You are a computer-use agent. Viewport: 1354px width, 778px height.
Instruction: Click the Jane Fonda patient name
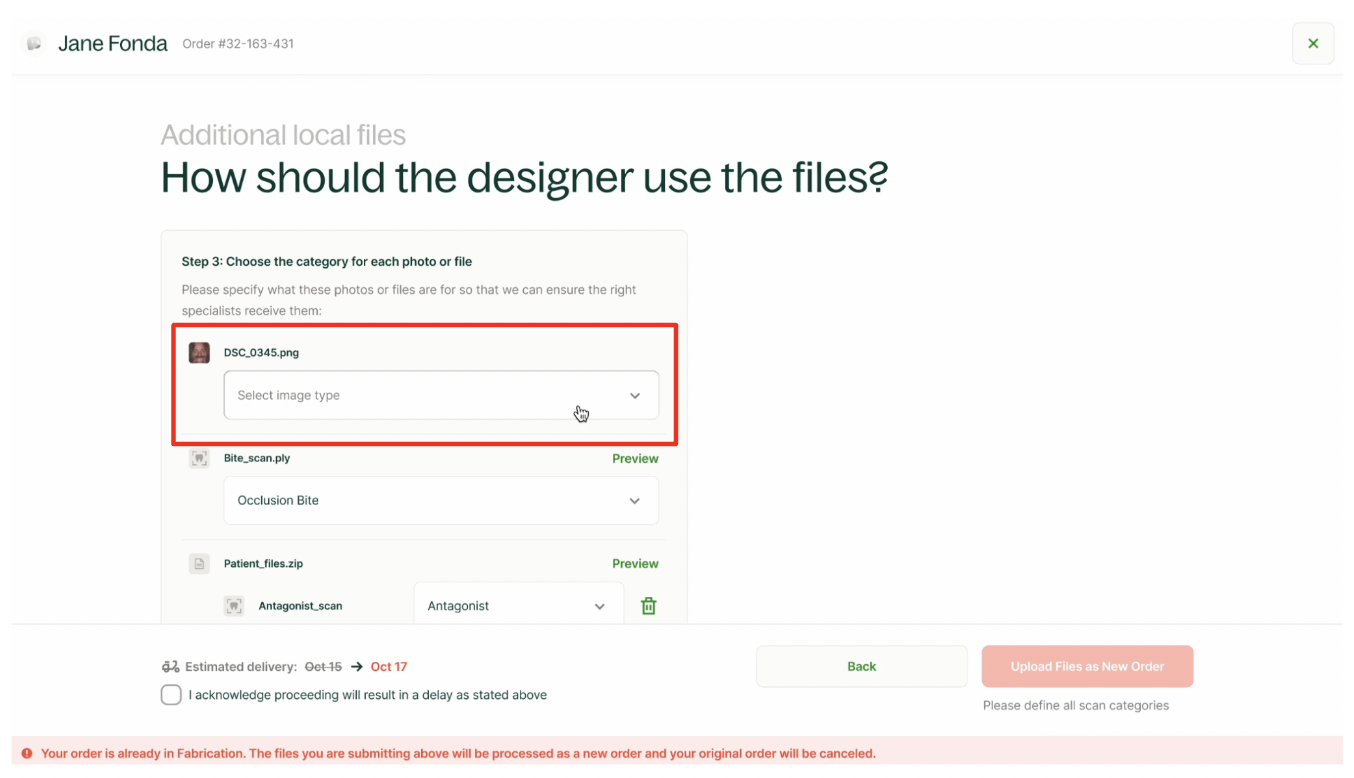(x=112, y=44)
